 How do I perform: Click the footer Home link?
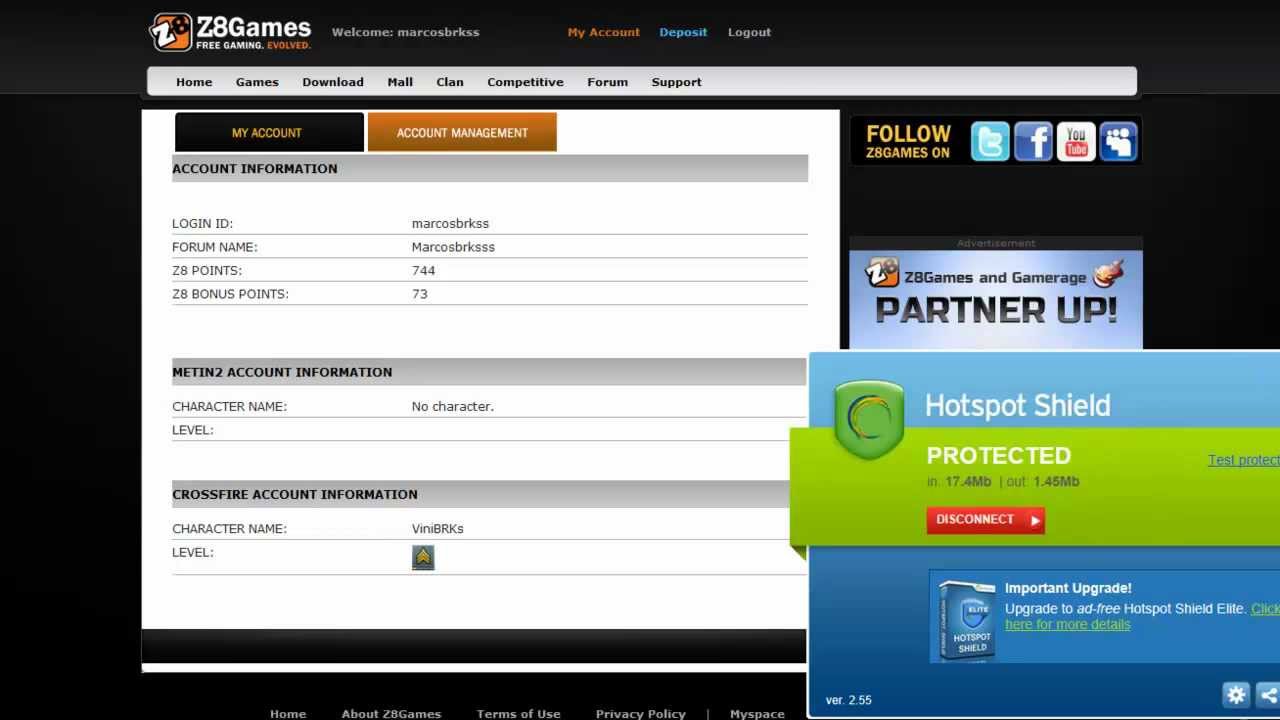coord(288,713)
